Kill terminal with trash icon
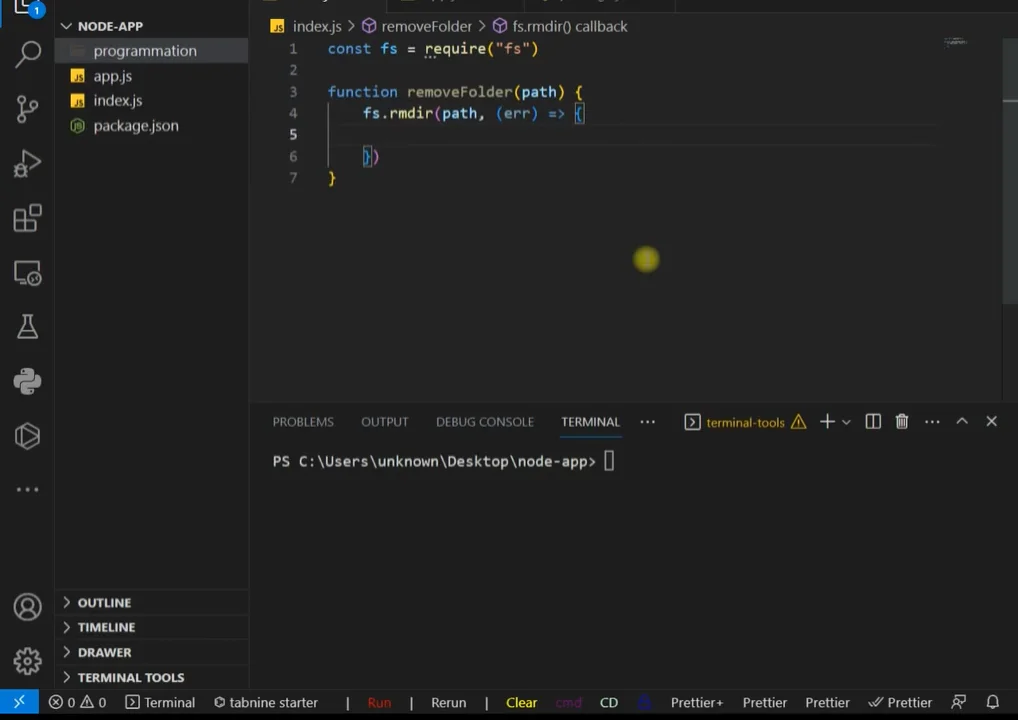Screen dimensions: 1018x720 click(x=902, y=422)
